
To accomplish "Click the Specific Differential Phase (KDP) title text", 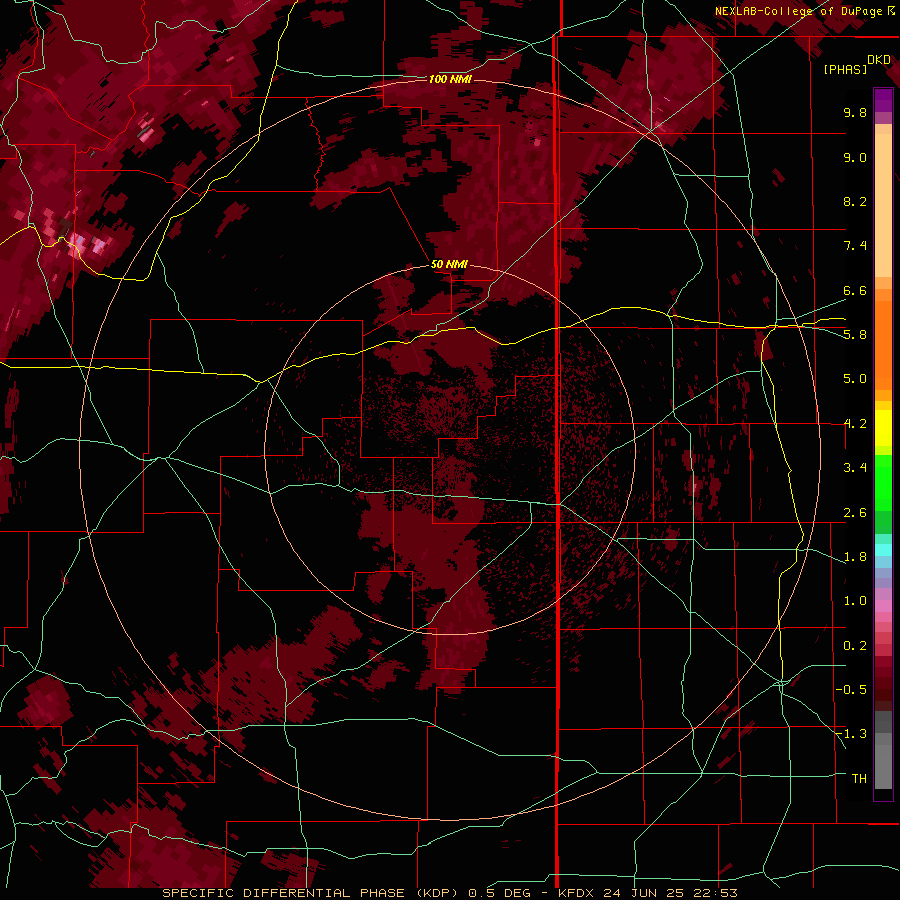I will [310, 893].
